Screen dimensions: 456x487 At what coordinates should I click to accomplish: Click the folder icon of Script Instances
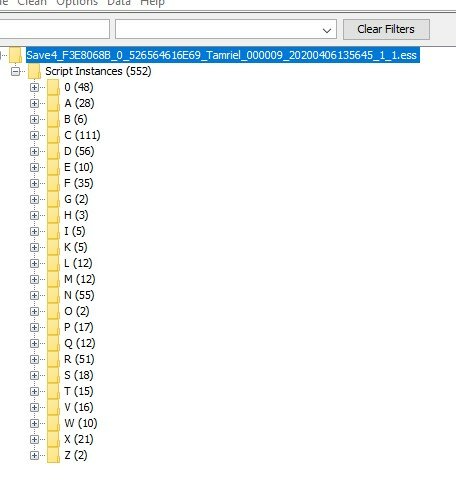[x=35, y=71]
